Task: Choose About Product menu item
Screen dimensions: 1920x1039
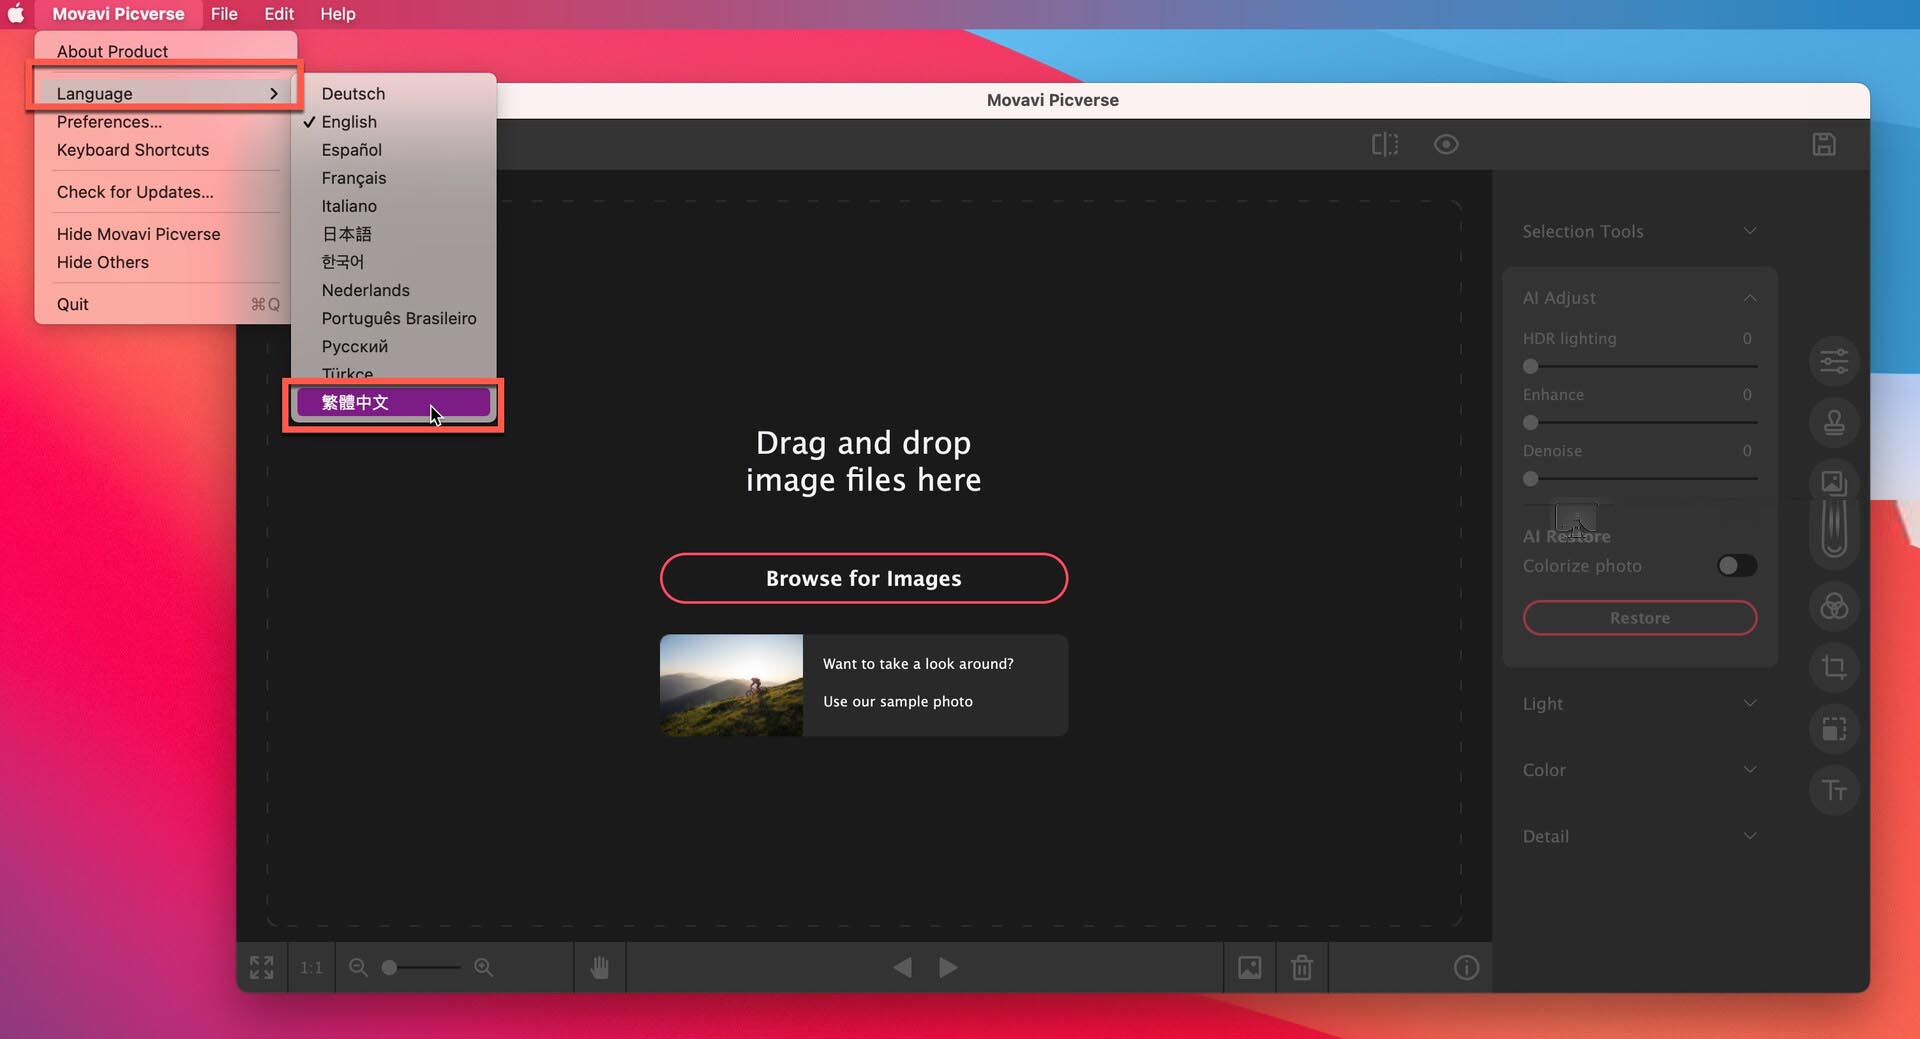Action: point(166,51)
